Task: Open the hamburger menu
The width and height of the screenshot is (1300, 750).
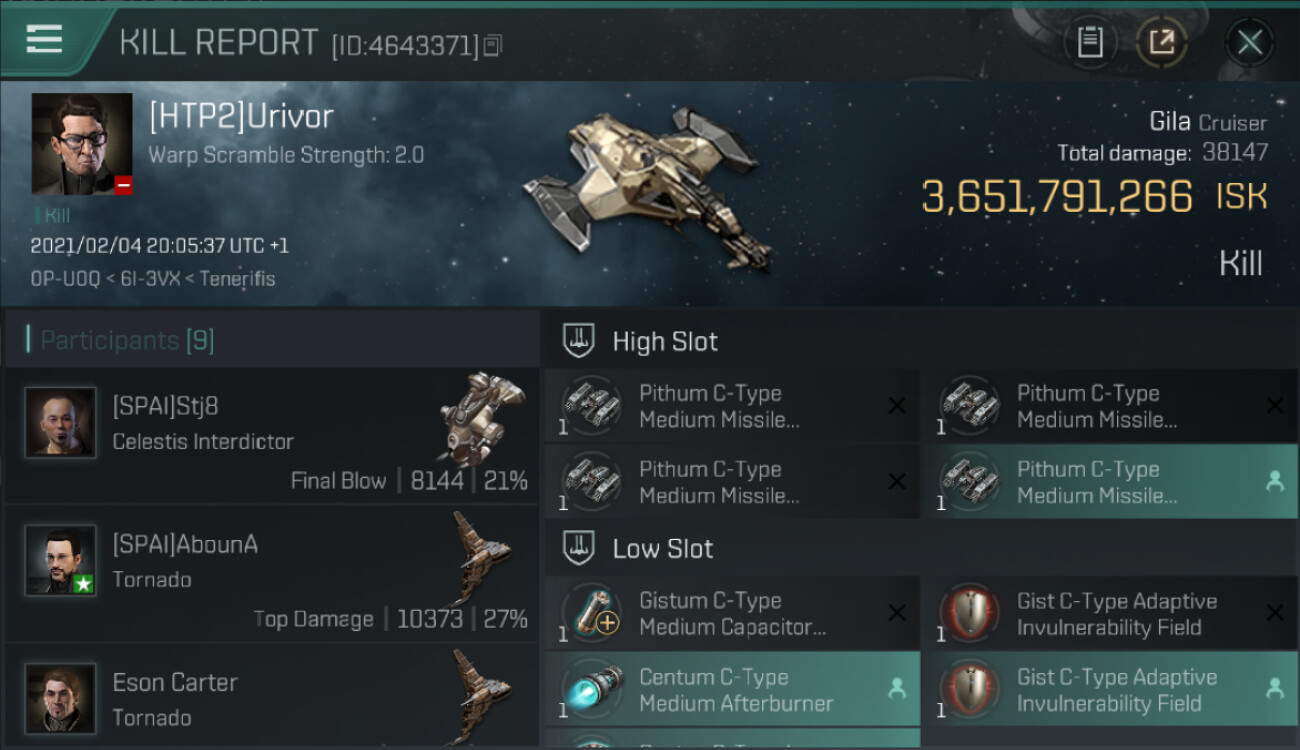Action: coord(44,40)
